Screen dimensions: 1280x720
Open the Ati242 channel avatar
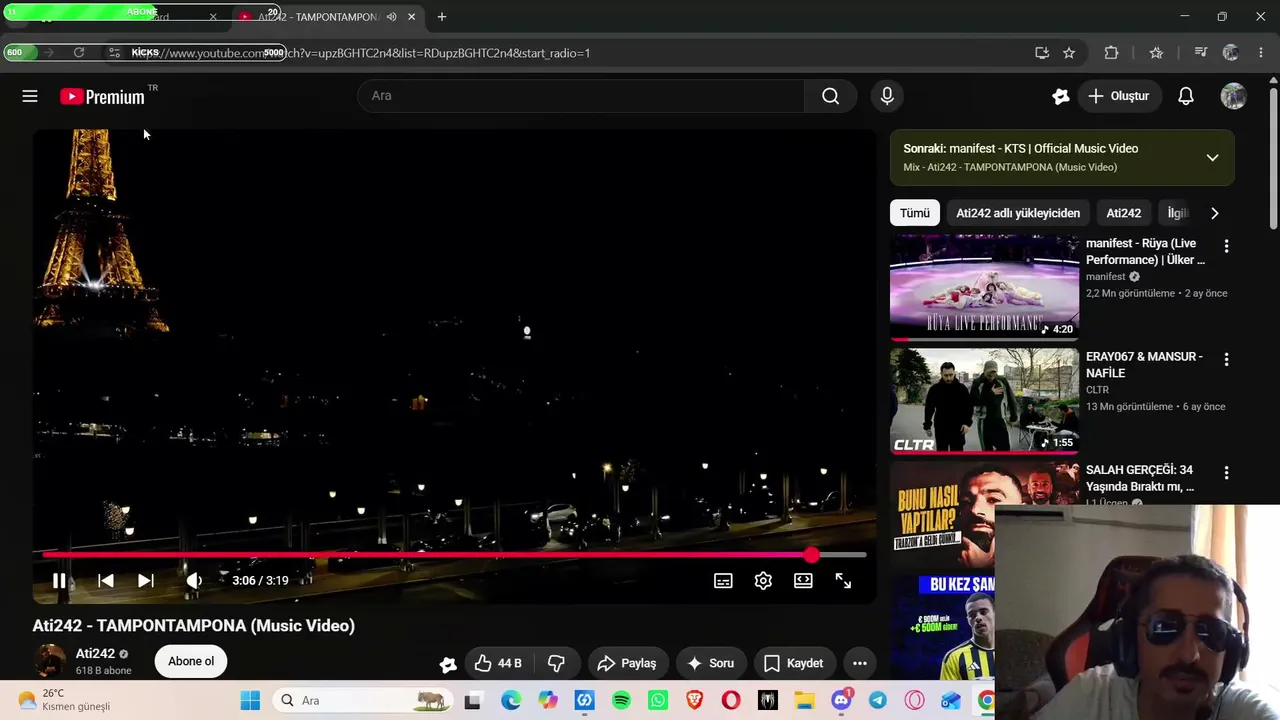click(50, 661)
